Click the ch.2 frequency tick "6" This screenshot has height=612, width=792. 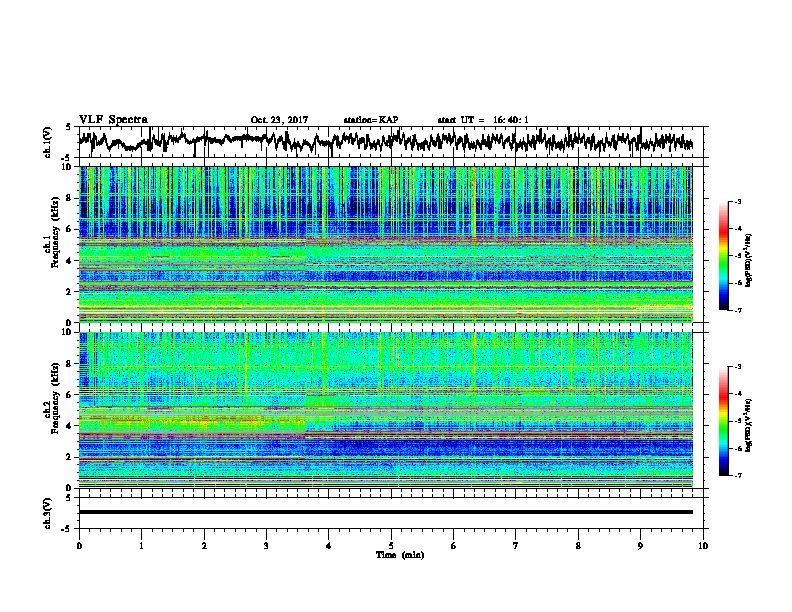(x=71, y=395)
